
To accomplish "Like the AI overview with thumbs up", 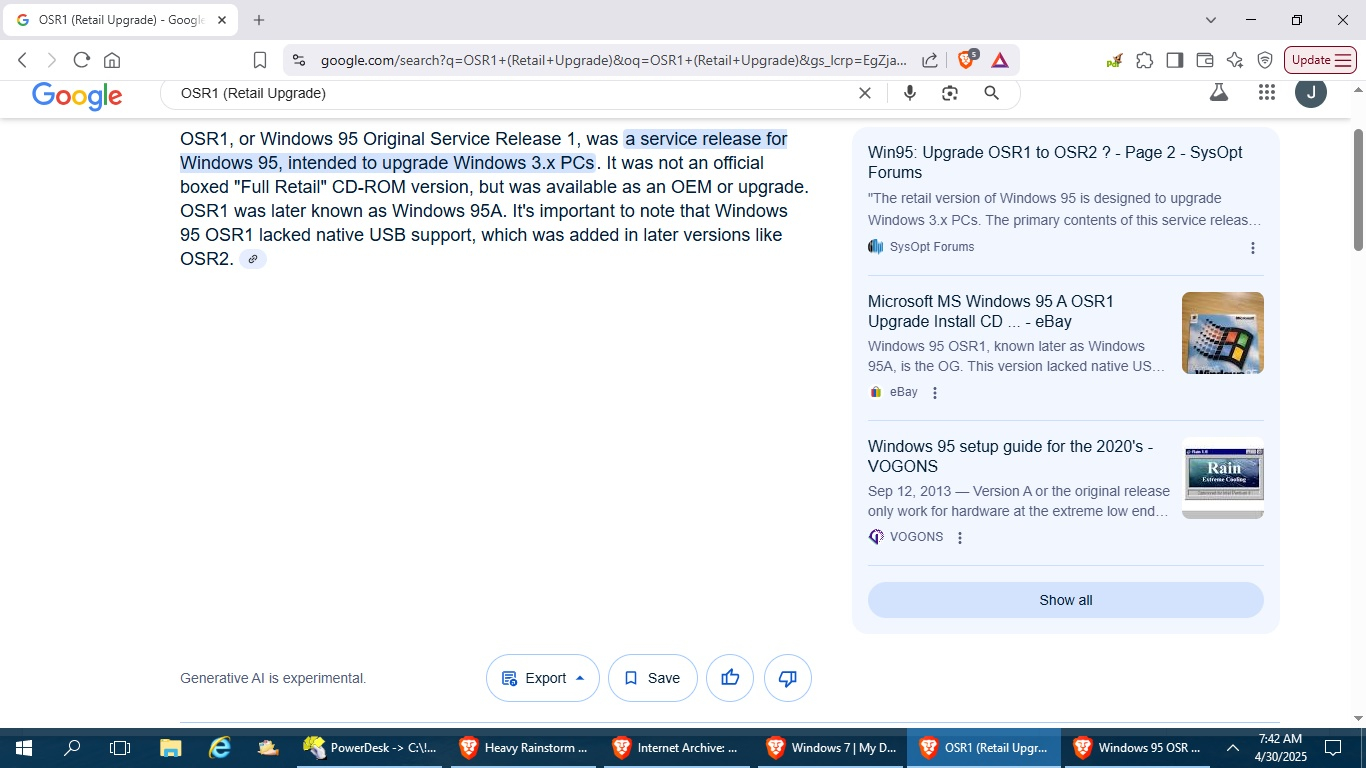I will pos(730,678).
